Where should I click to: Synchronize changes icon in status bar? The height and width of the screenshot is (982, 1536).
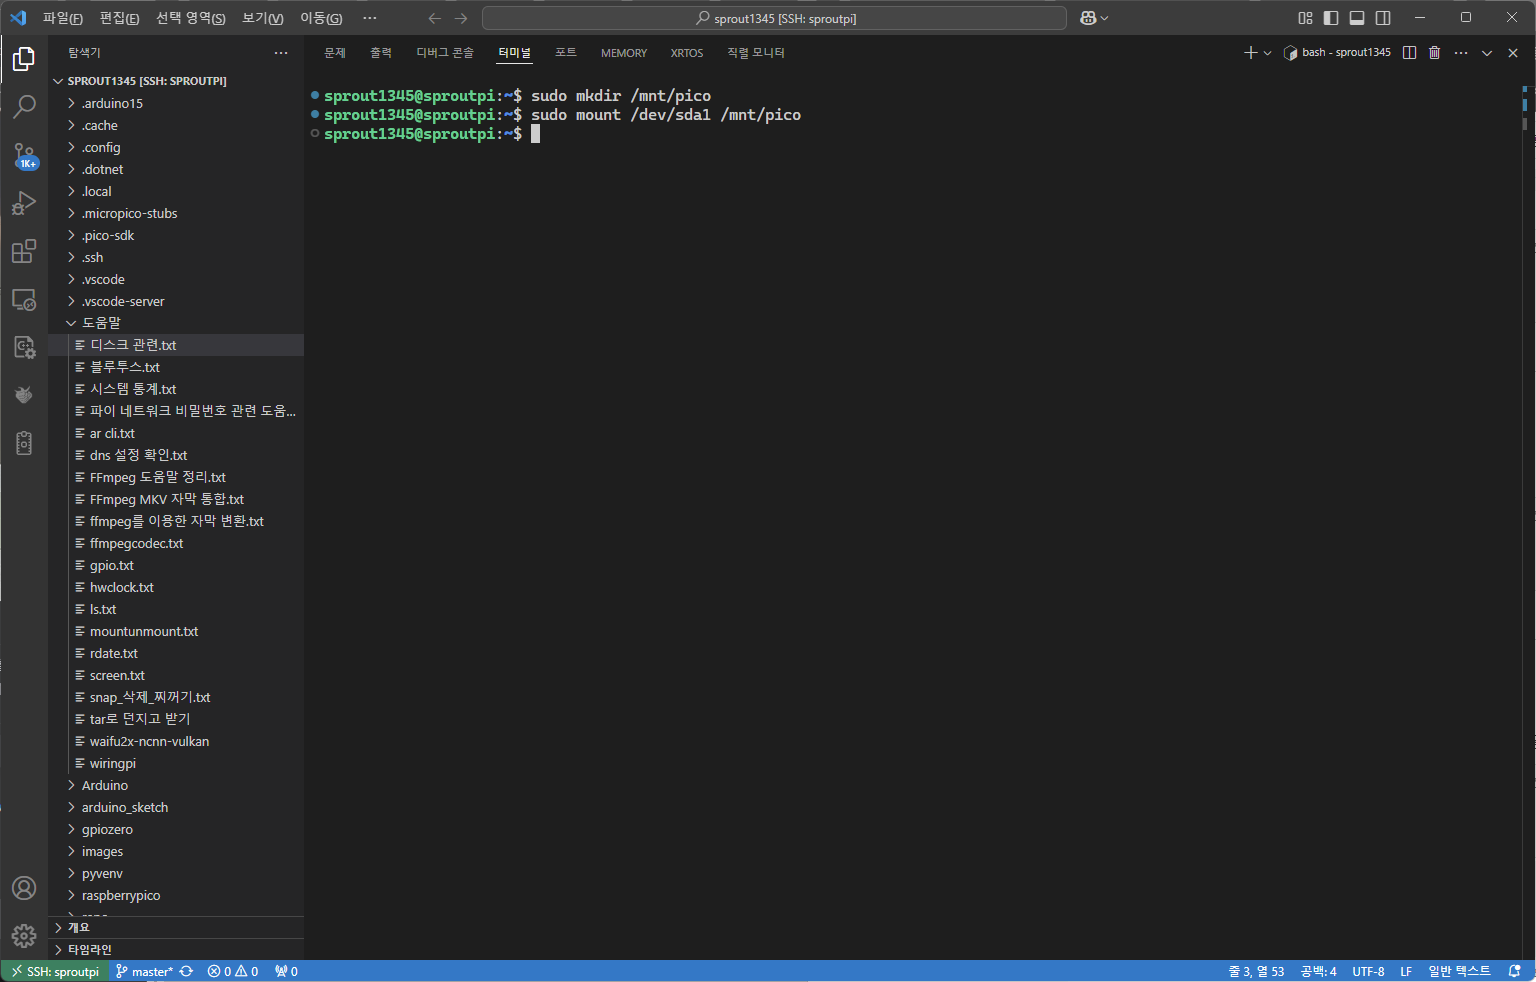pos(186,971)
